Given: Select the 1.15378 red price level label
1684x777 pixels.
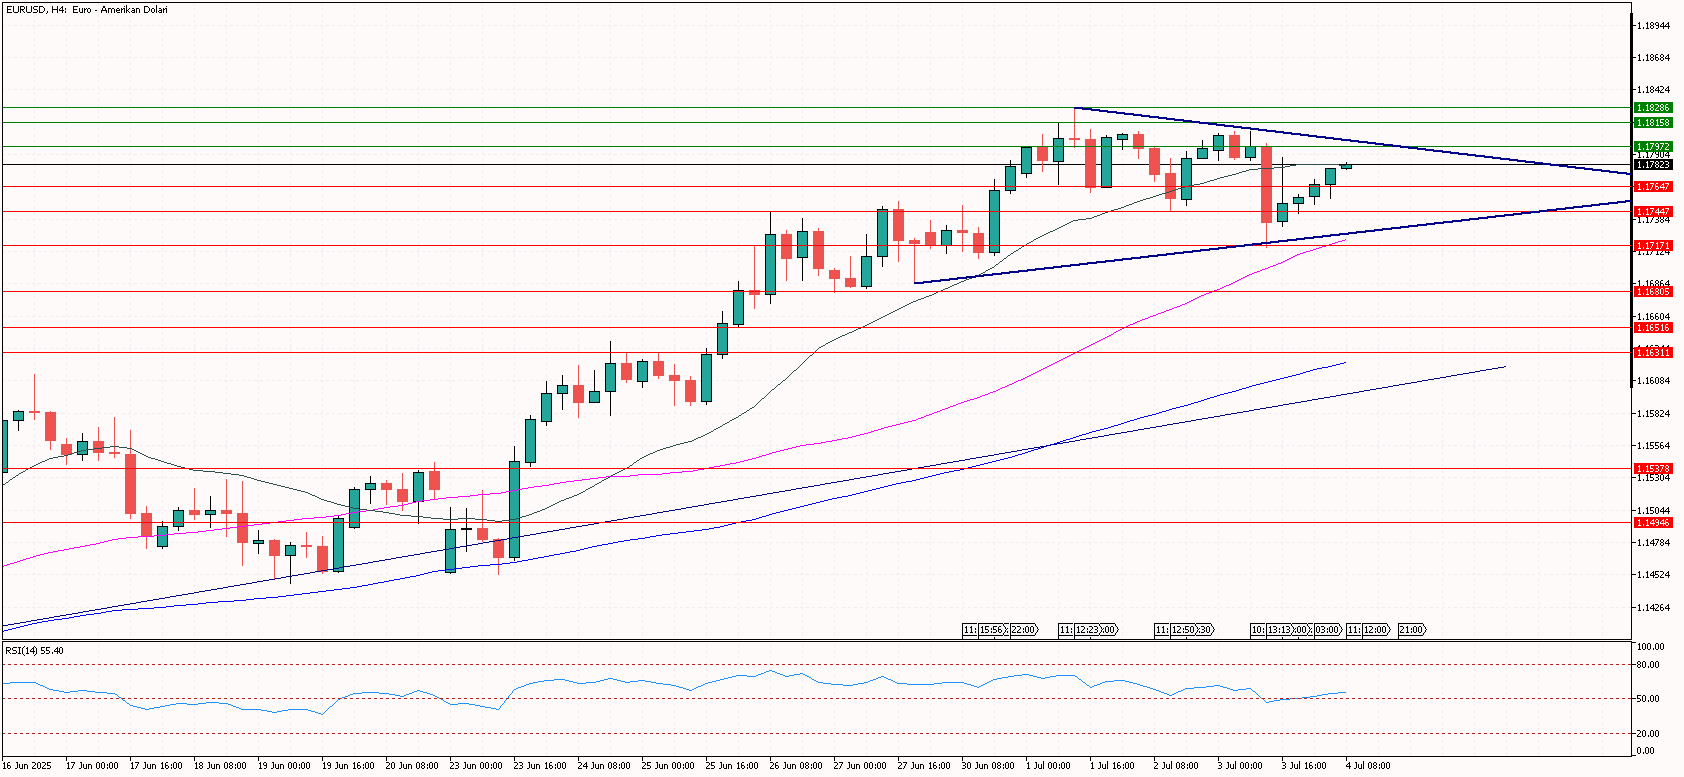Looking at the screenshot, I should 1653,468.
